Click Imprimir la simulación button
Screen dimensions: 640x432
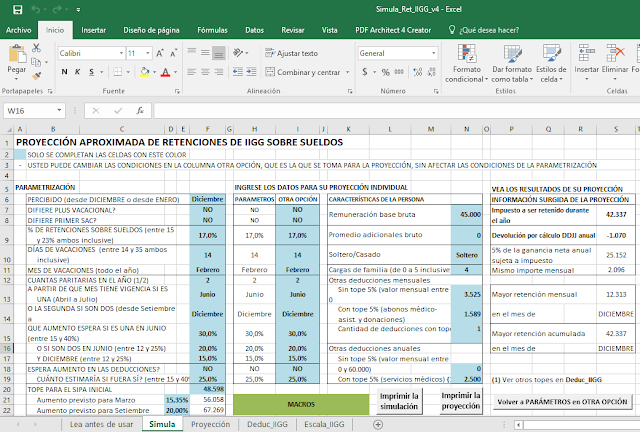click(400, 402)
